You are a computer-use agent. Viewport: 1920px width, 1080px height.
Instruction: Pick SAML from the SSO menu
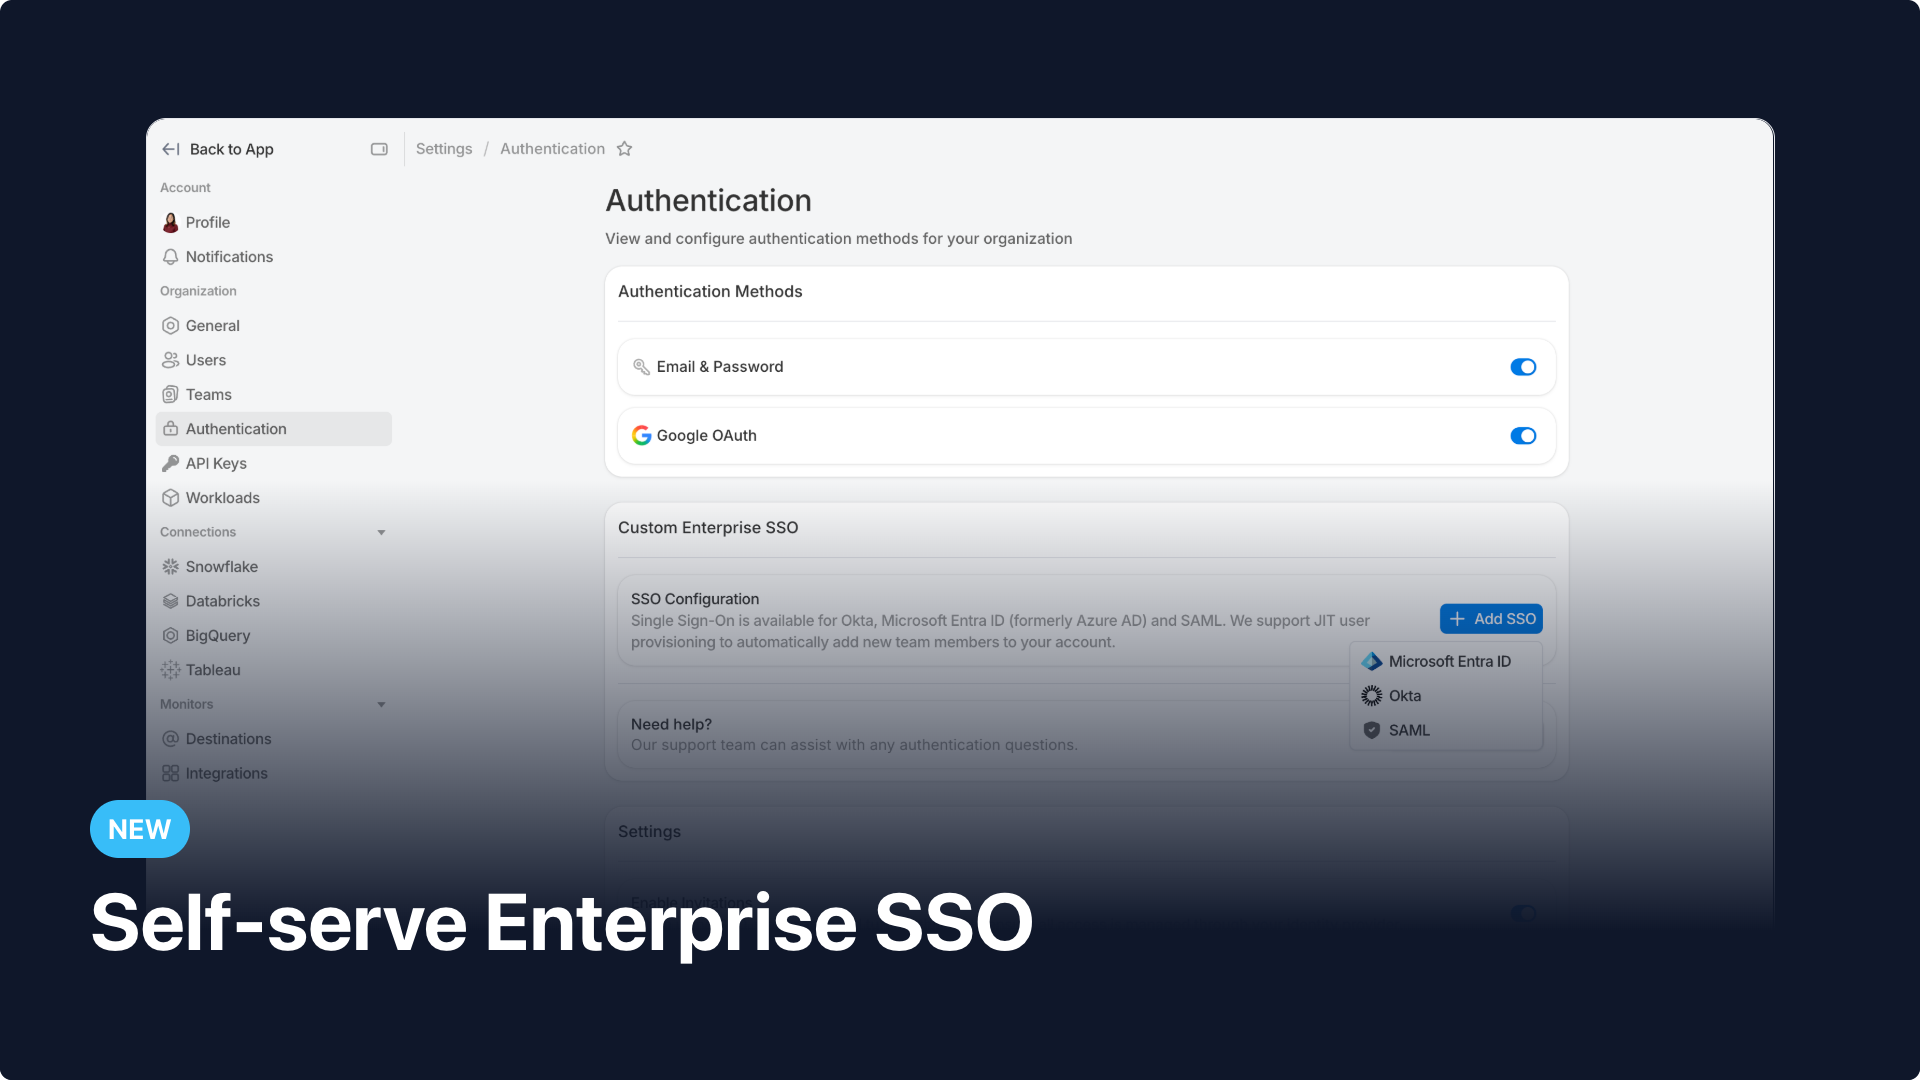click(1408, 731)
